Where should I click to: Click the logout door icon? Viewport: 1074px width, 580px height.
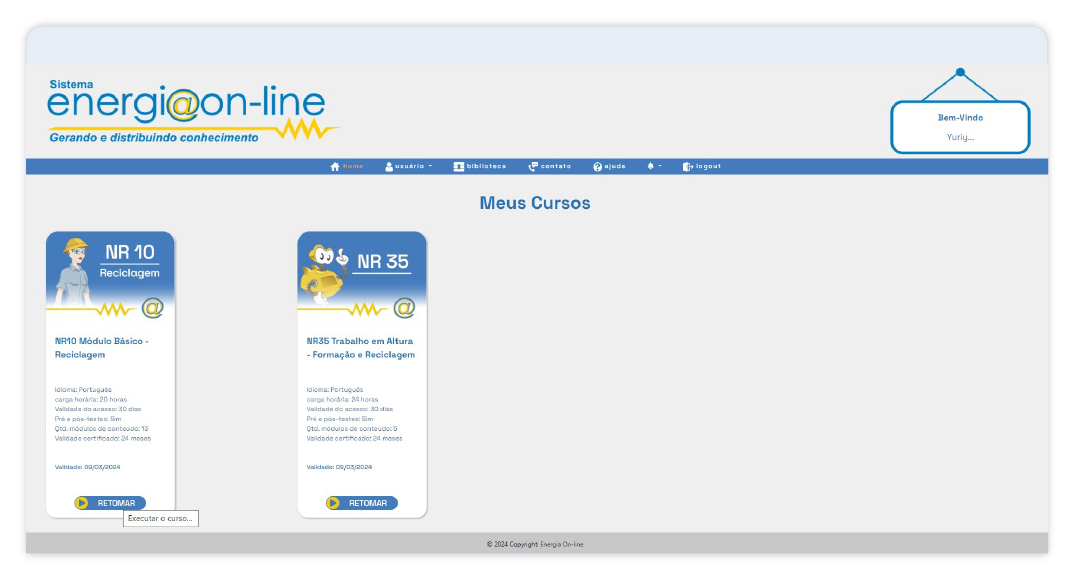[688, 167]
